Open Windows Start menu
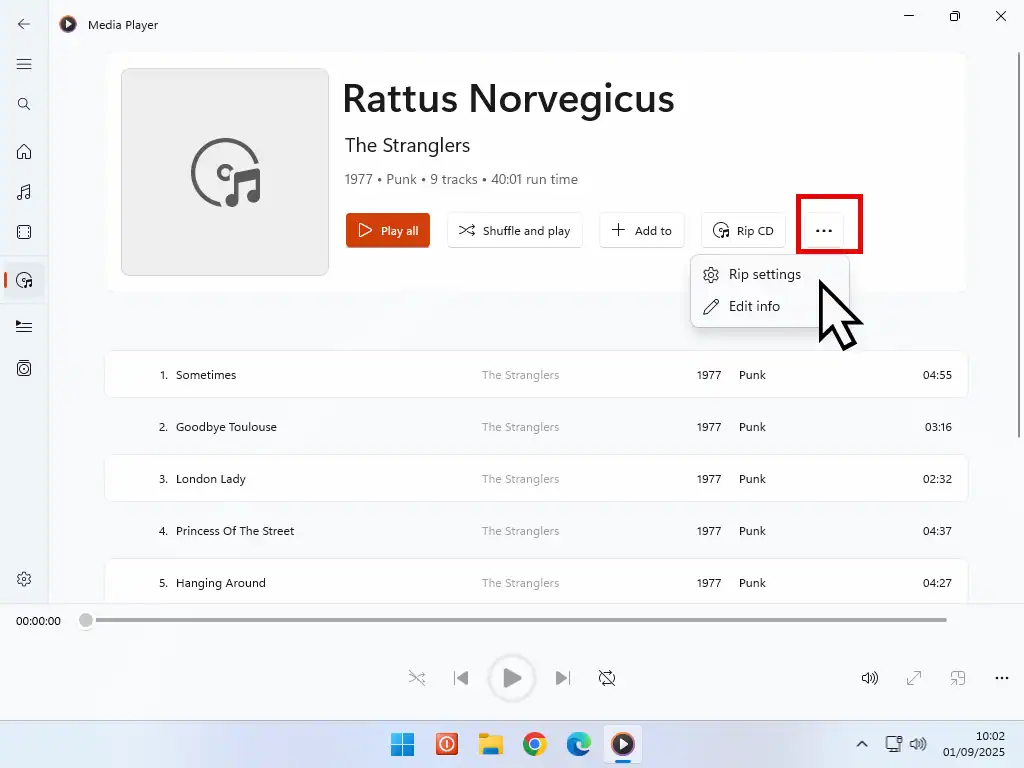Screen dimensions: 1024x768 click(x=402, y=744)
